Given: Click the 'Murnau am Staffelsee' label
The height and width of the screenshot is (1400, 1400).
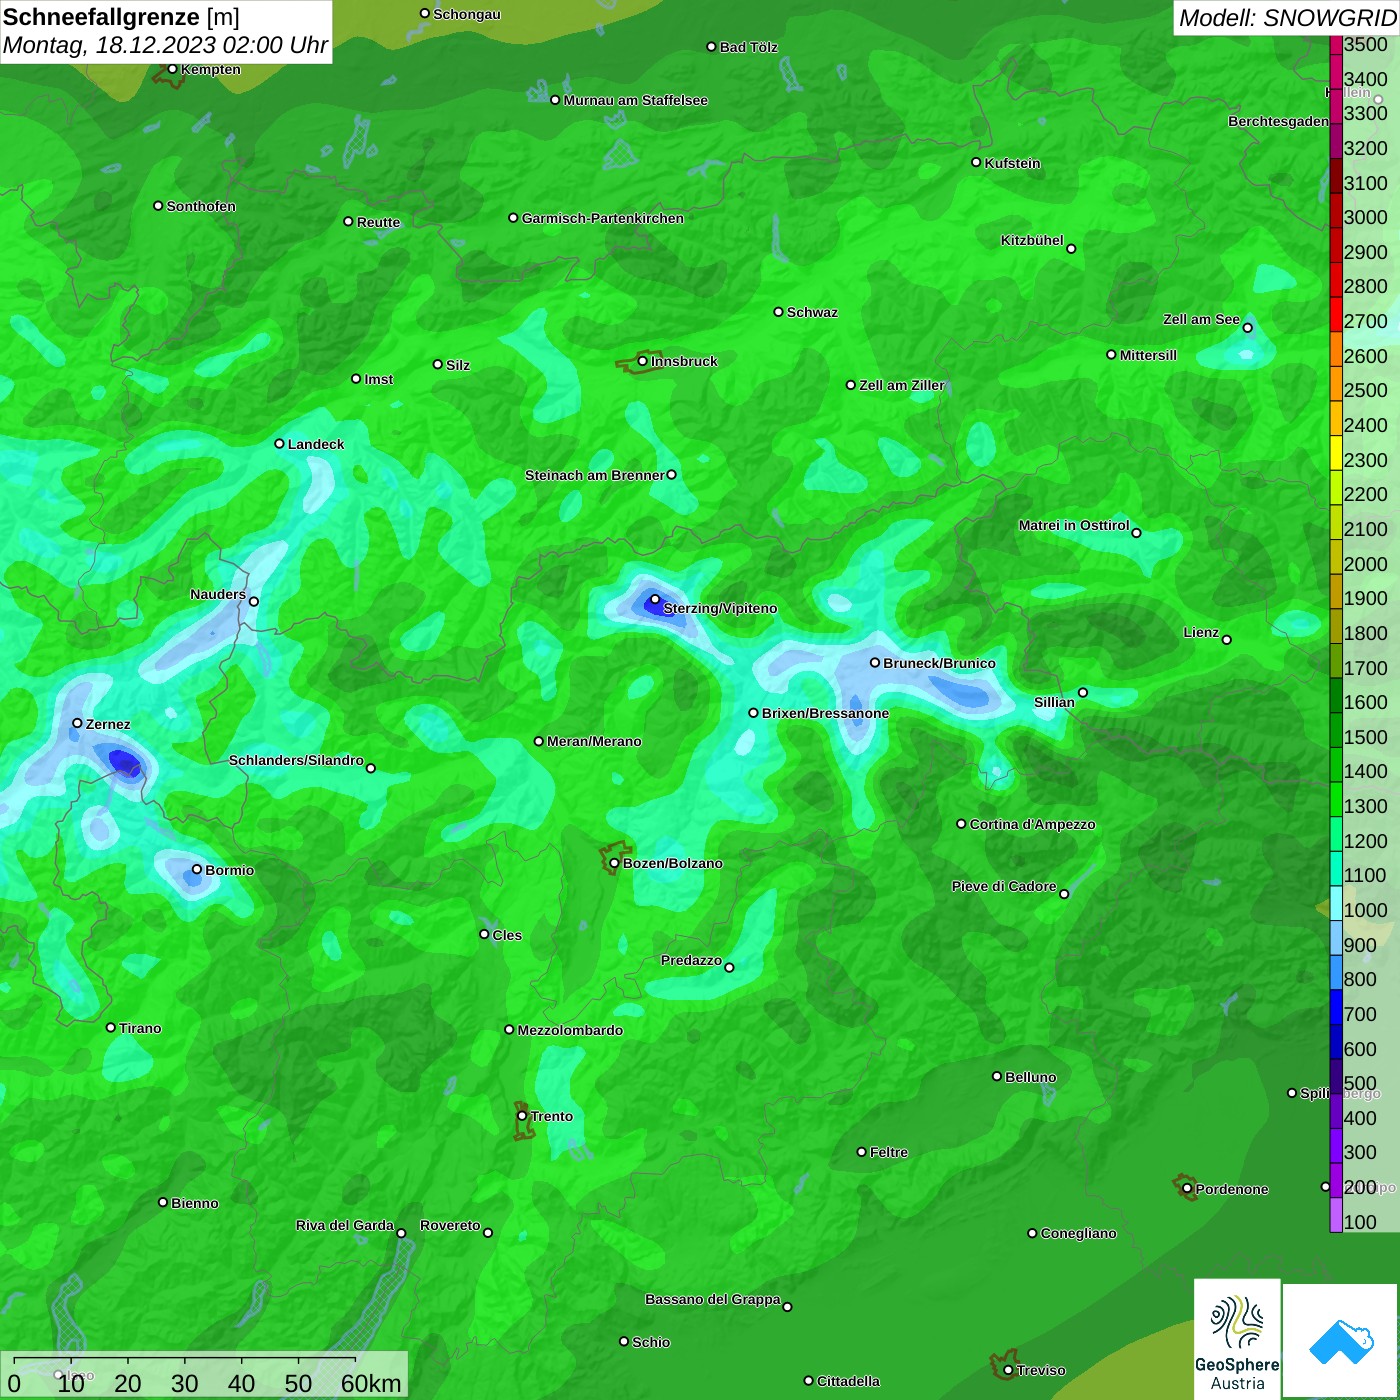Looking at the screenshot, I should (636, 100).
